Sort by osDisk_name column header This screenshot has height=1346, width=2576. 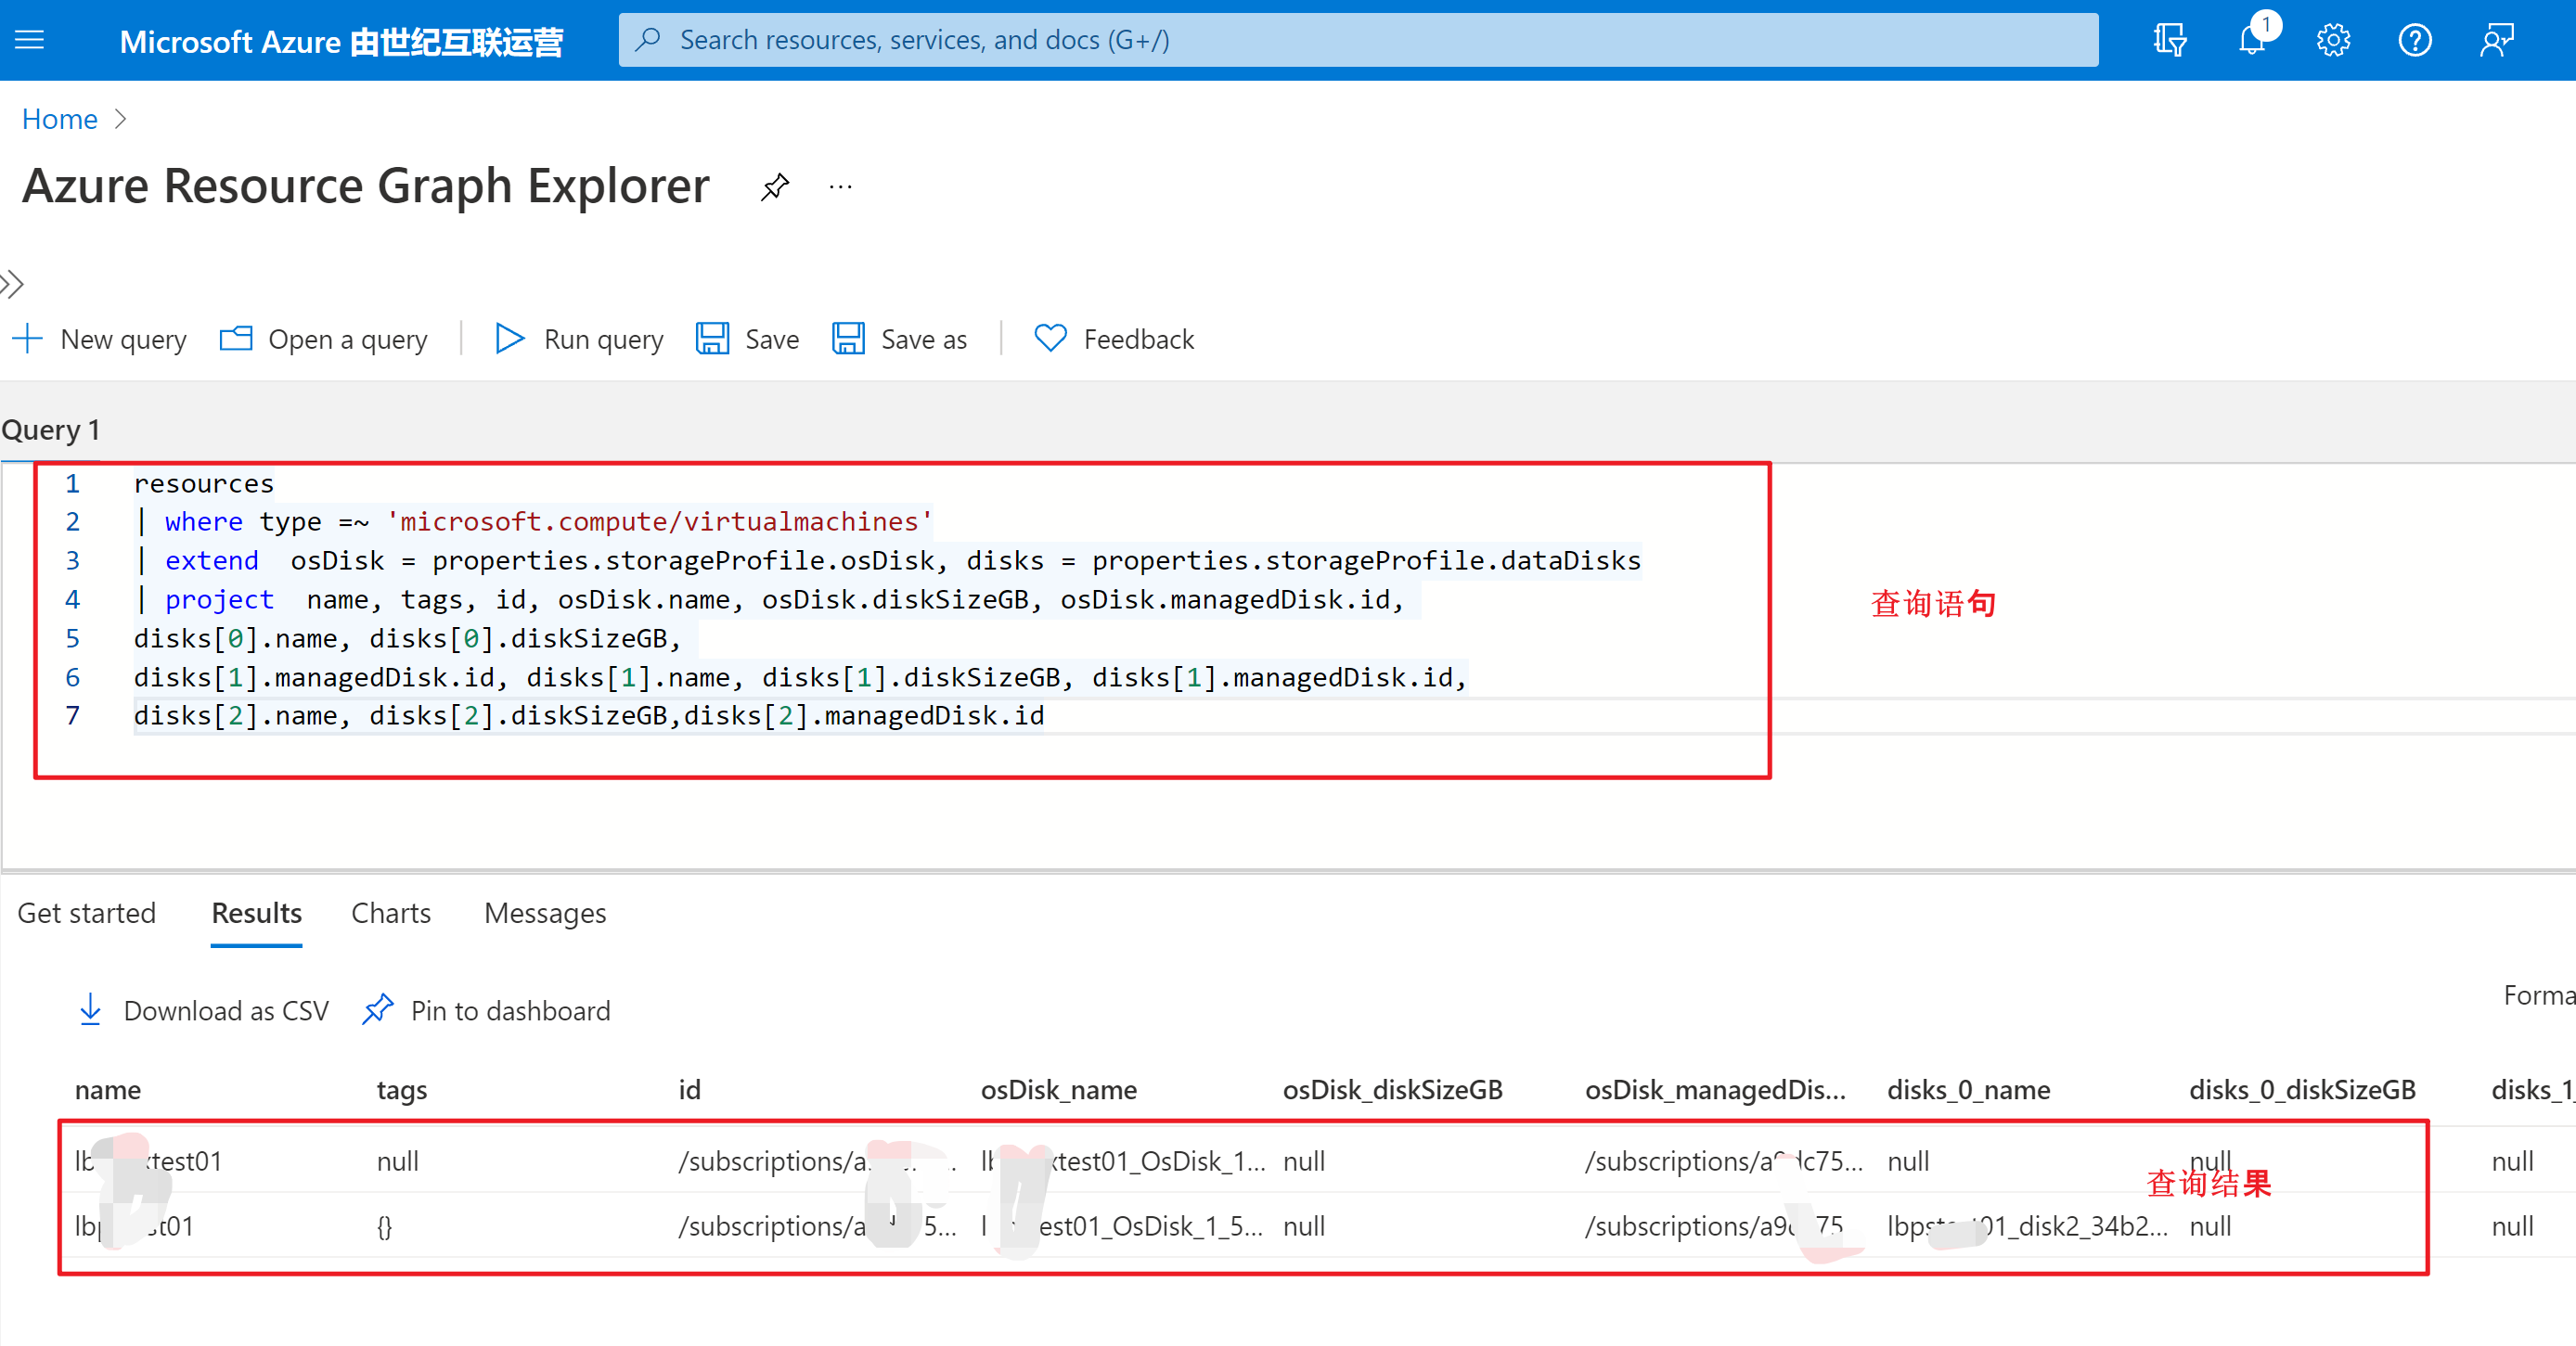click(x=1058, y=1089)
